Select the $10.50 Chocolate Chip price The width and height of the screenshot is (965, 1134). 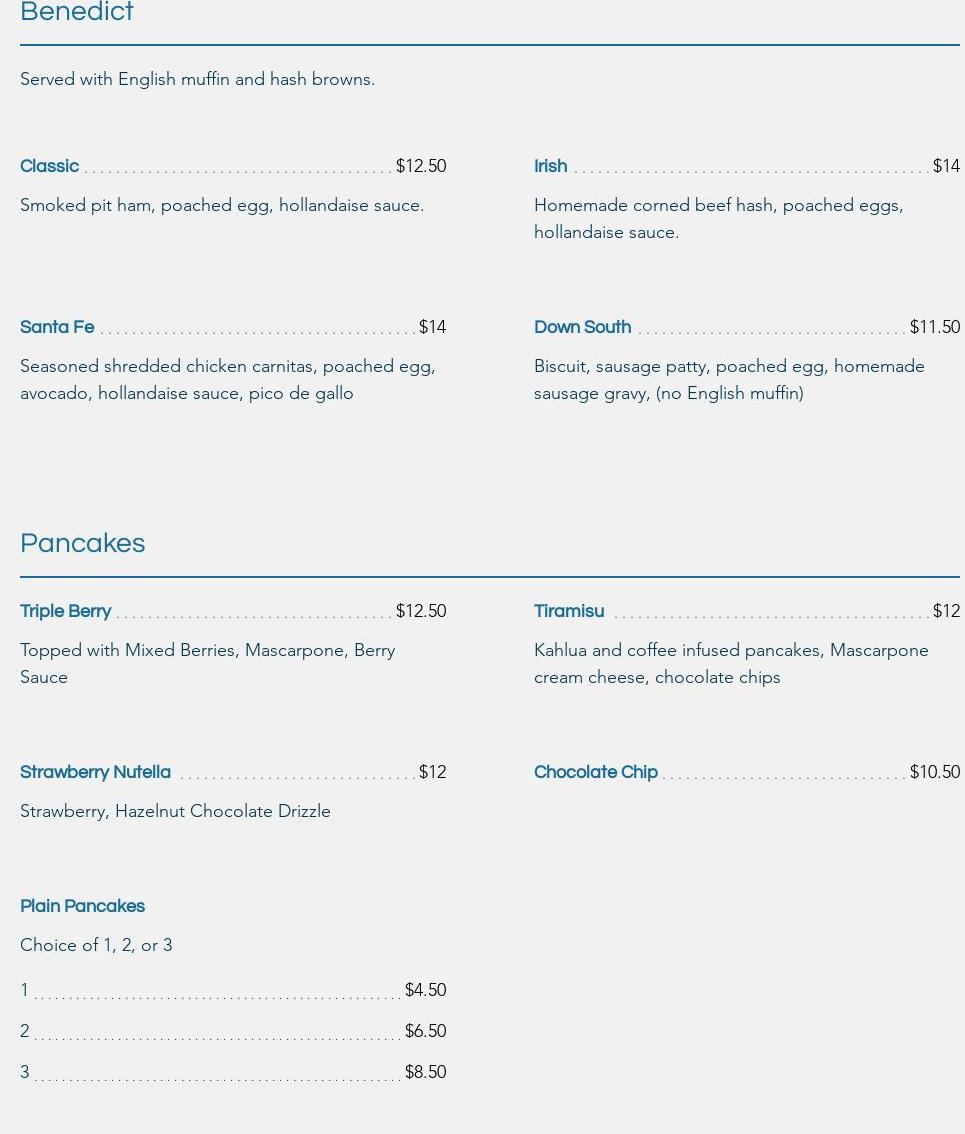pos(935,772)
